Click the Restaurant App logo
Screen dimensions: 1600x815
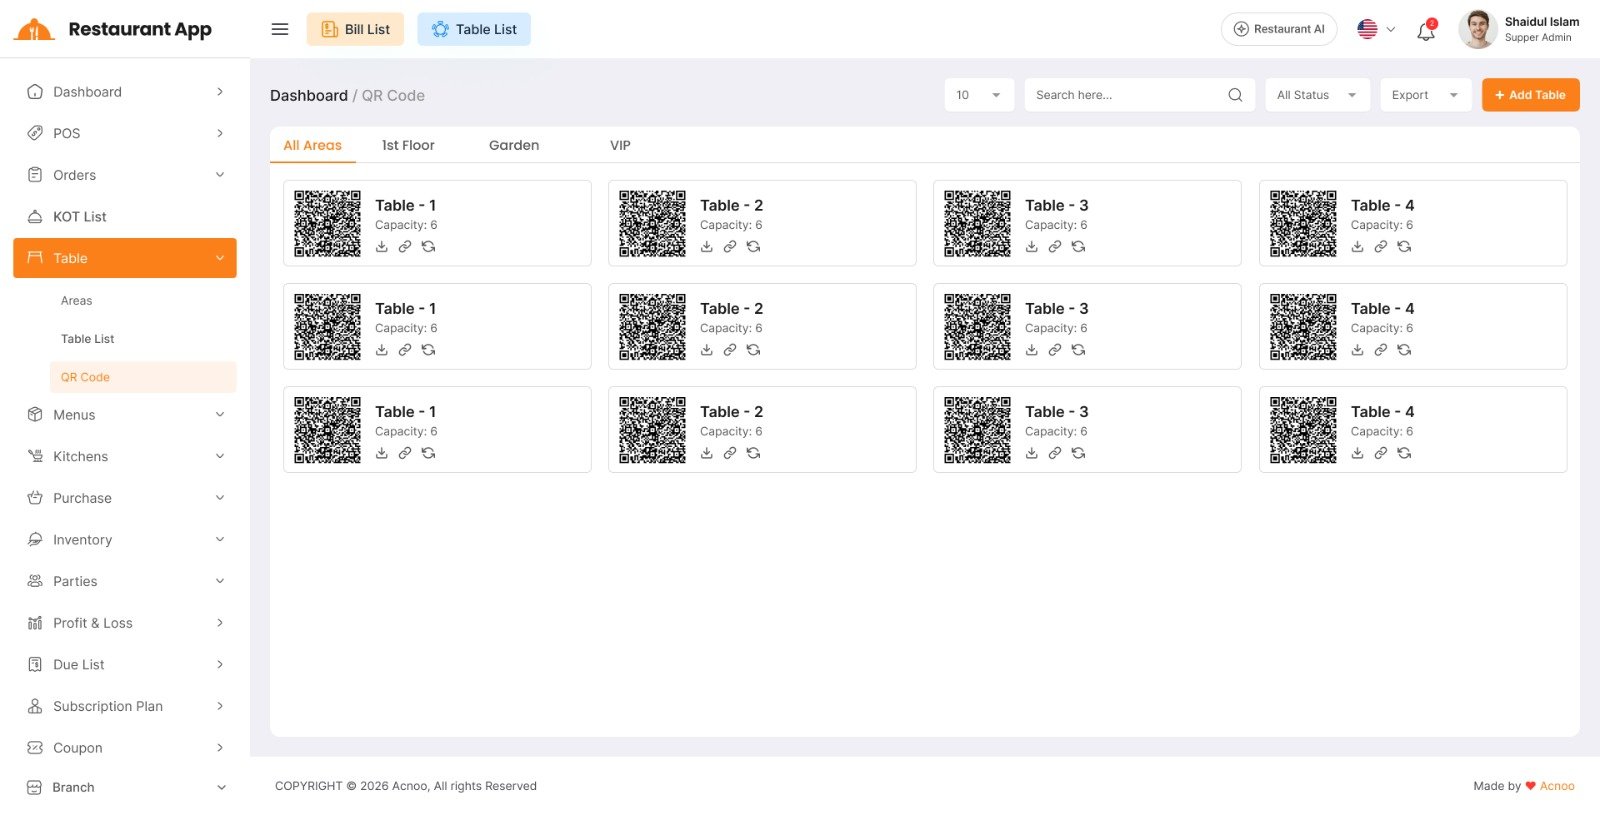(113, 29)
